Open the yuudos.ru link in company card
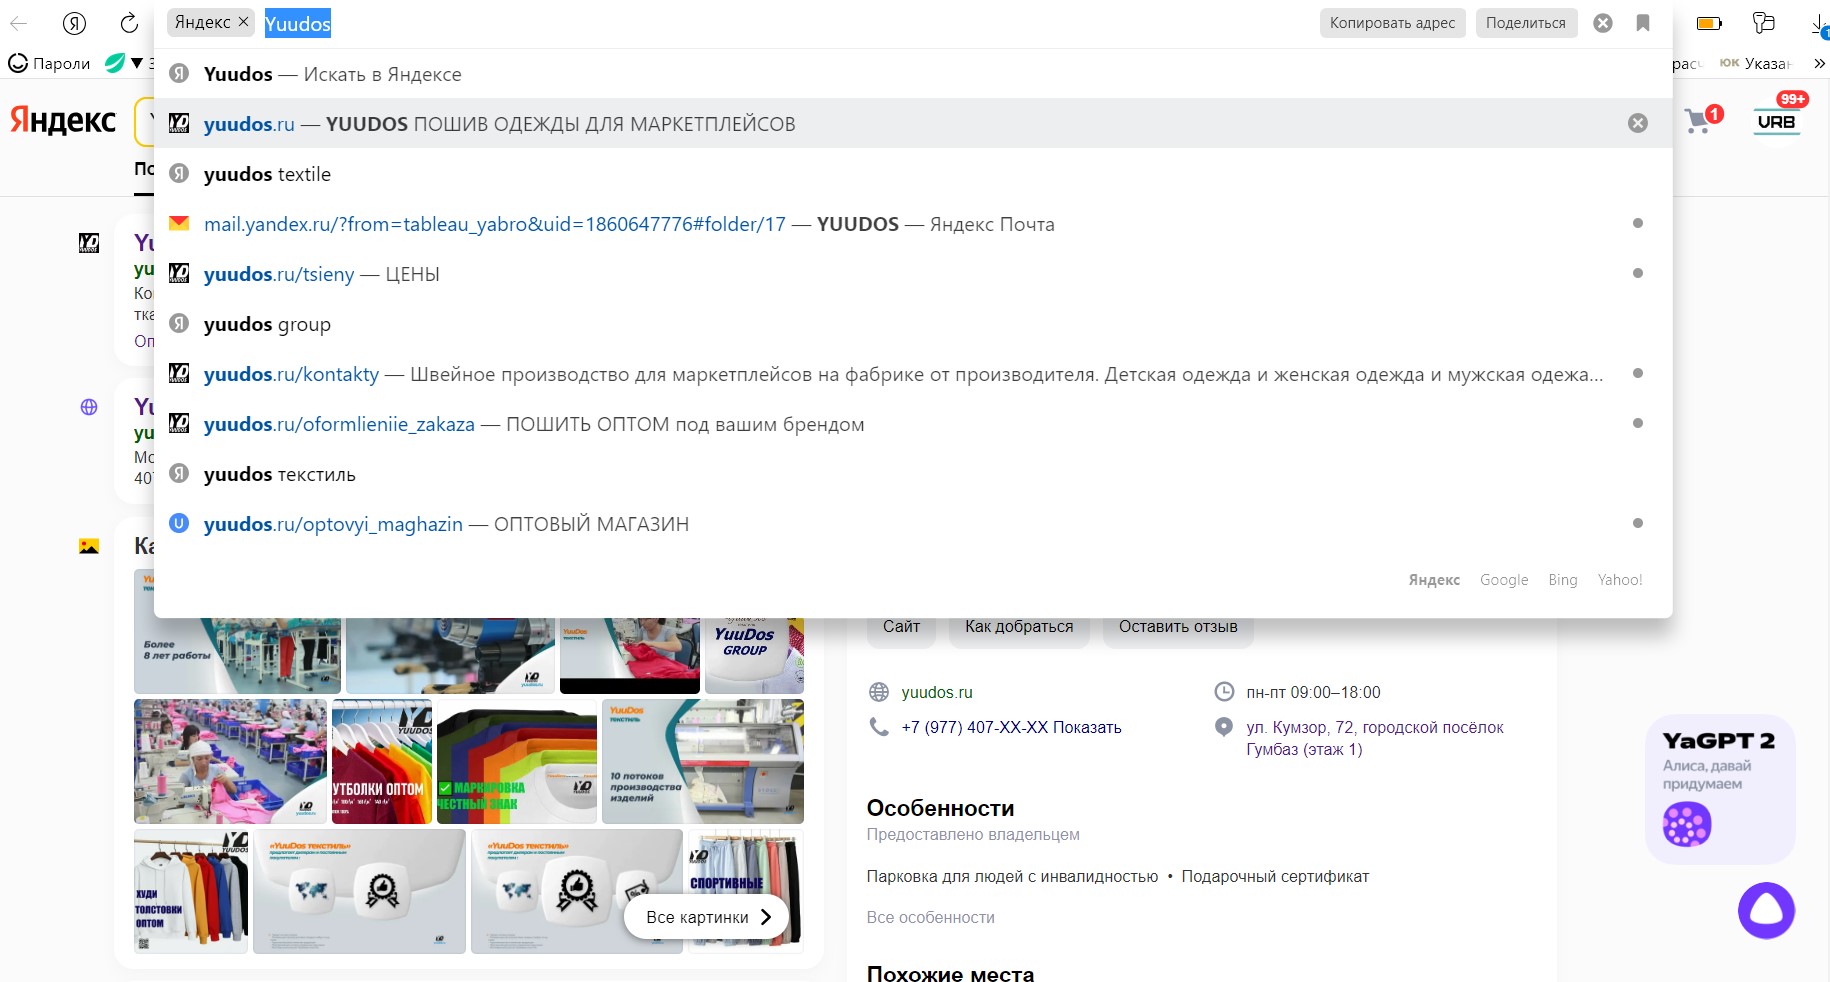The width and height of the screenshot is (1830, 982). 936,692
